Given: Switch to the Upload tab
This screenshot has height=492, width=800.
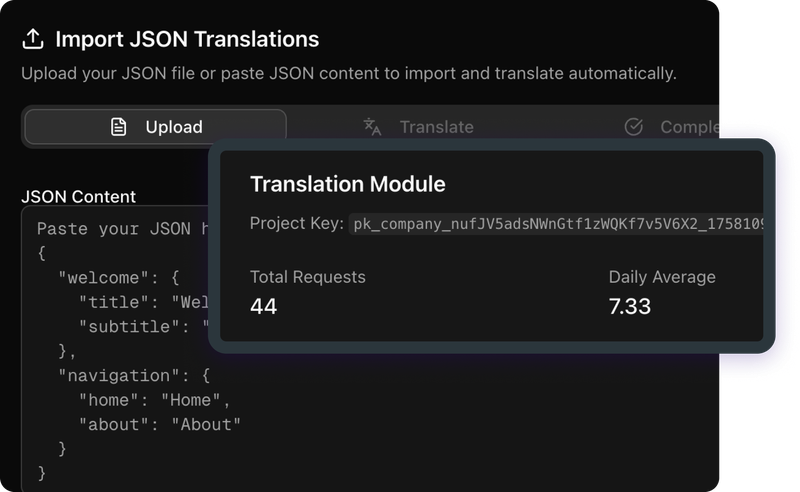Looking at the screenshot, I should click(155, 127).
